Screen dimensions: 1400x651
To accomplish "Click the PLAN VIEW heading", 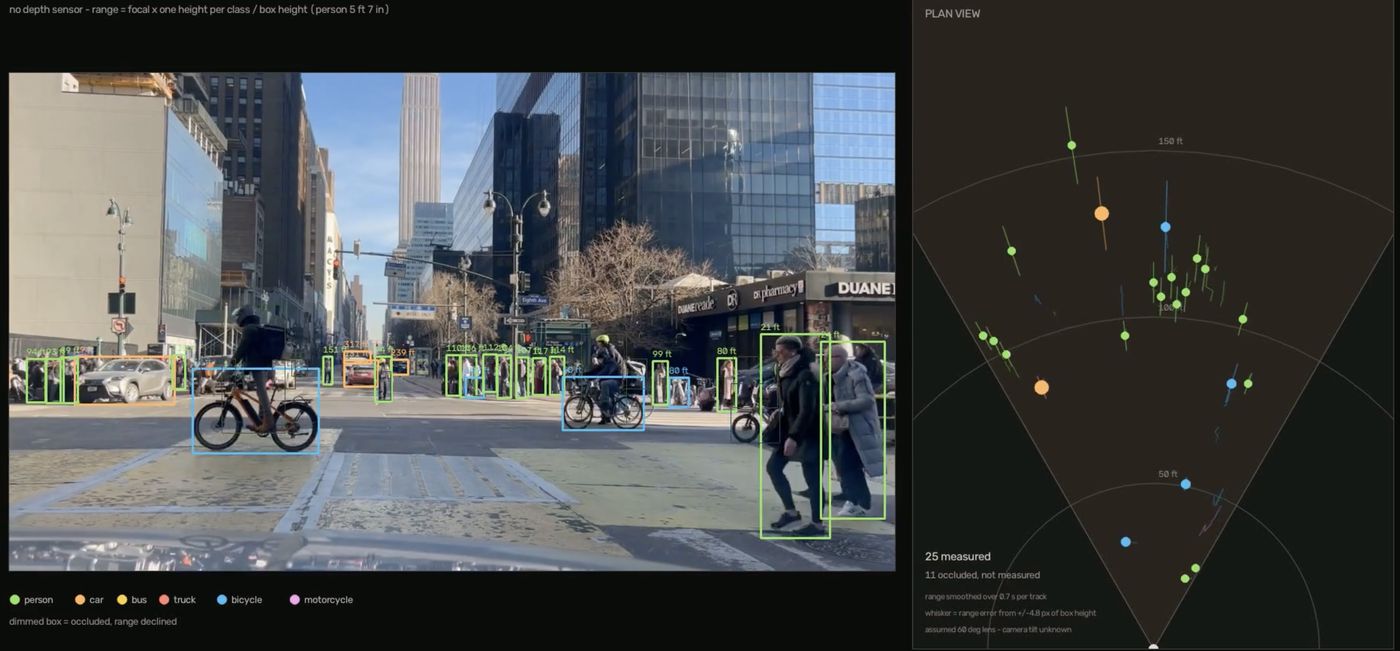I will point(952,14).
